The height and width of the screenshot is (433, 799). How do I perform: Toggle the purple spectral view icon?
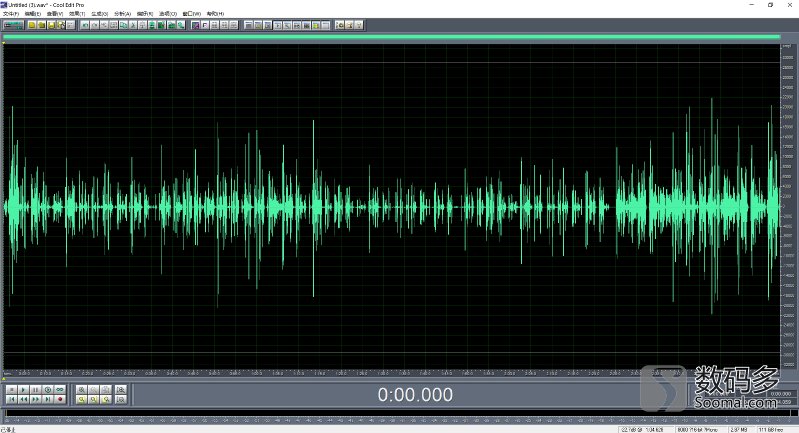(195, 25)
